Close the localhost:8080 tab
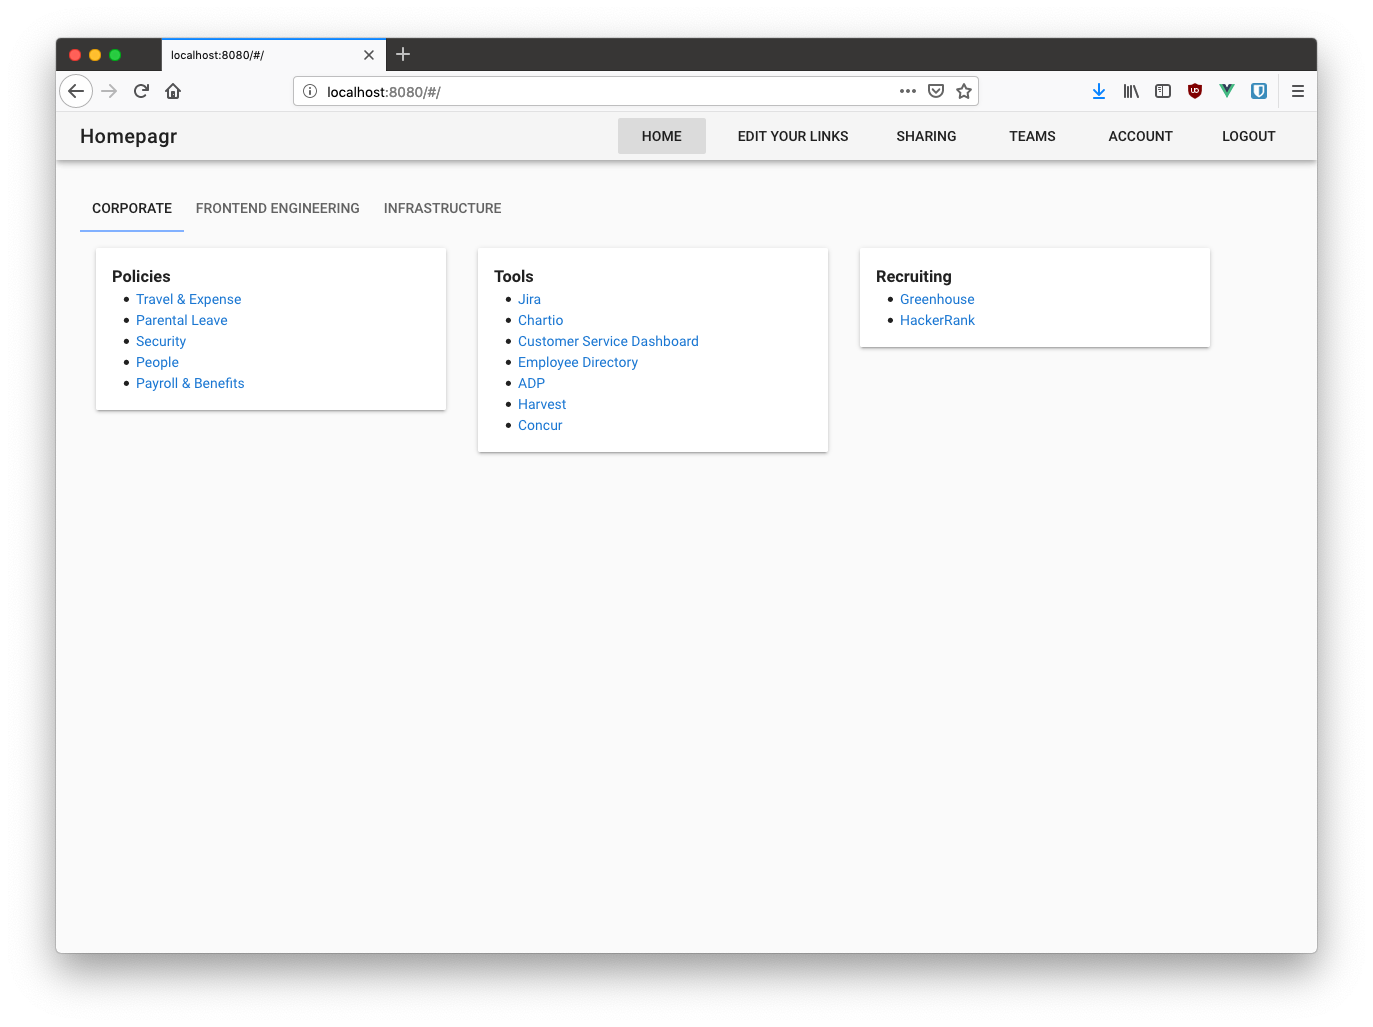 tap(369, 55)
